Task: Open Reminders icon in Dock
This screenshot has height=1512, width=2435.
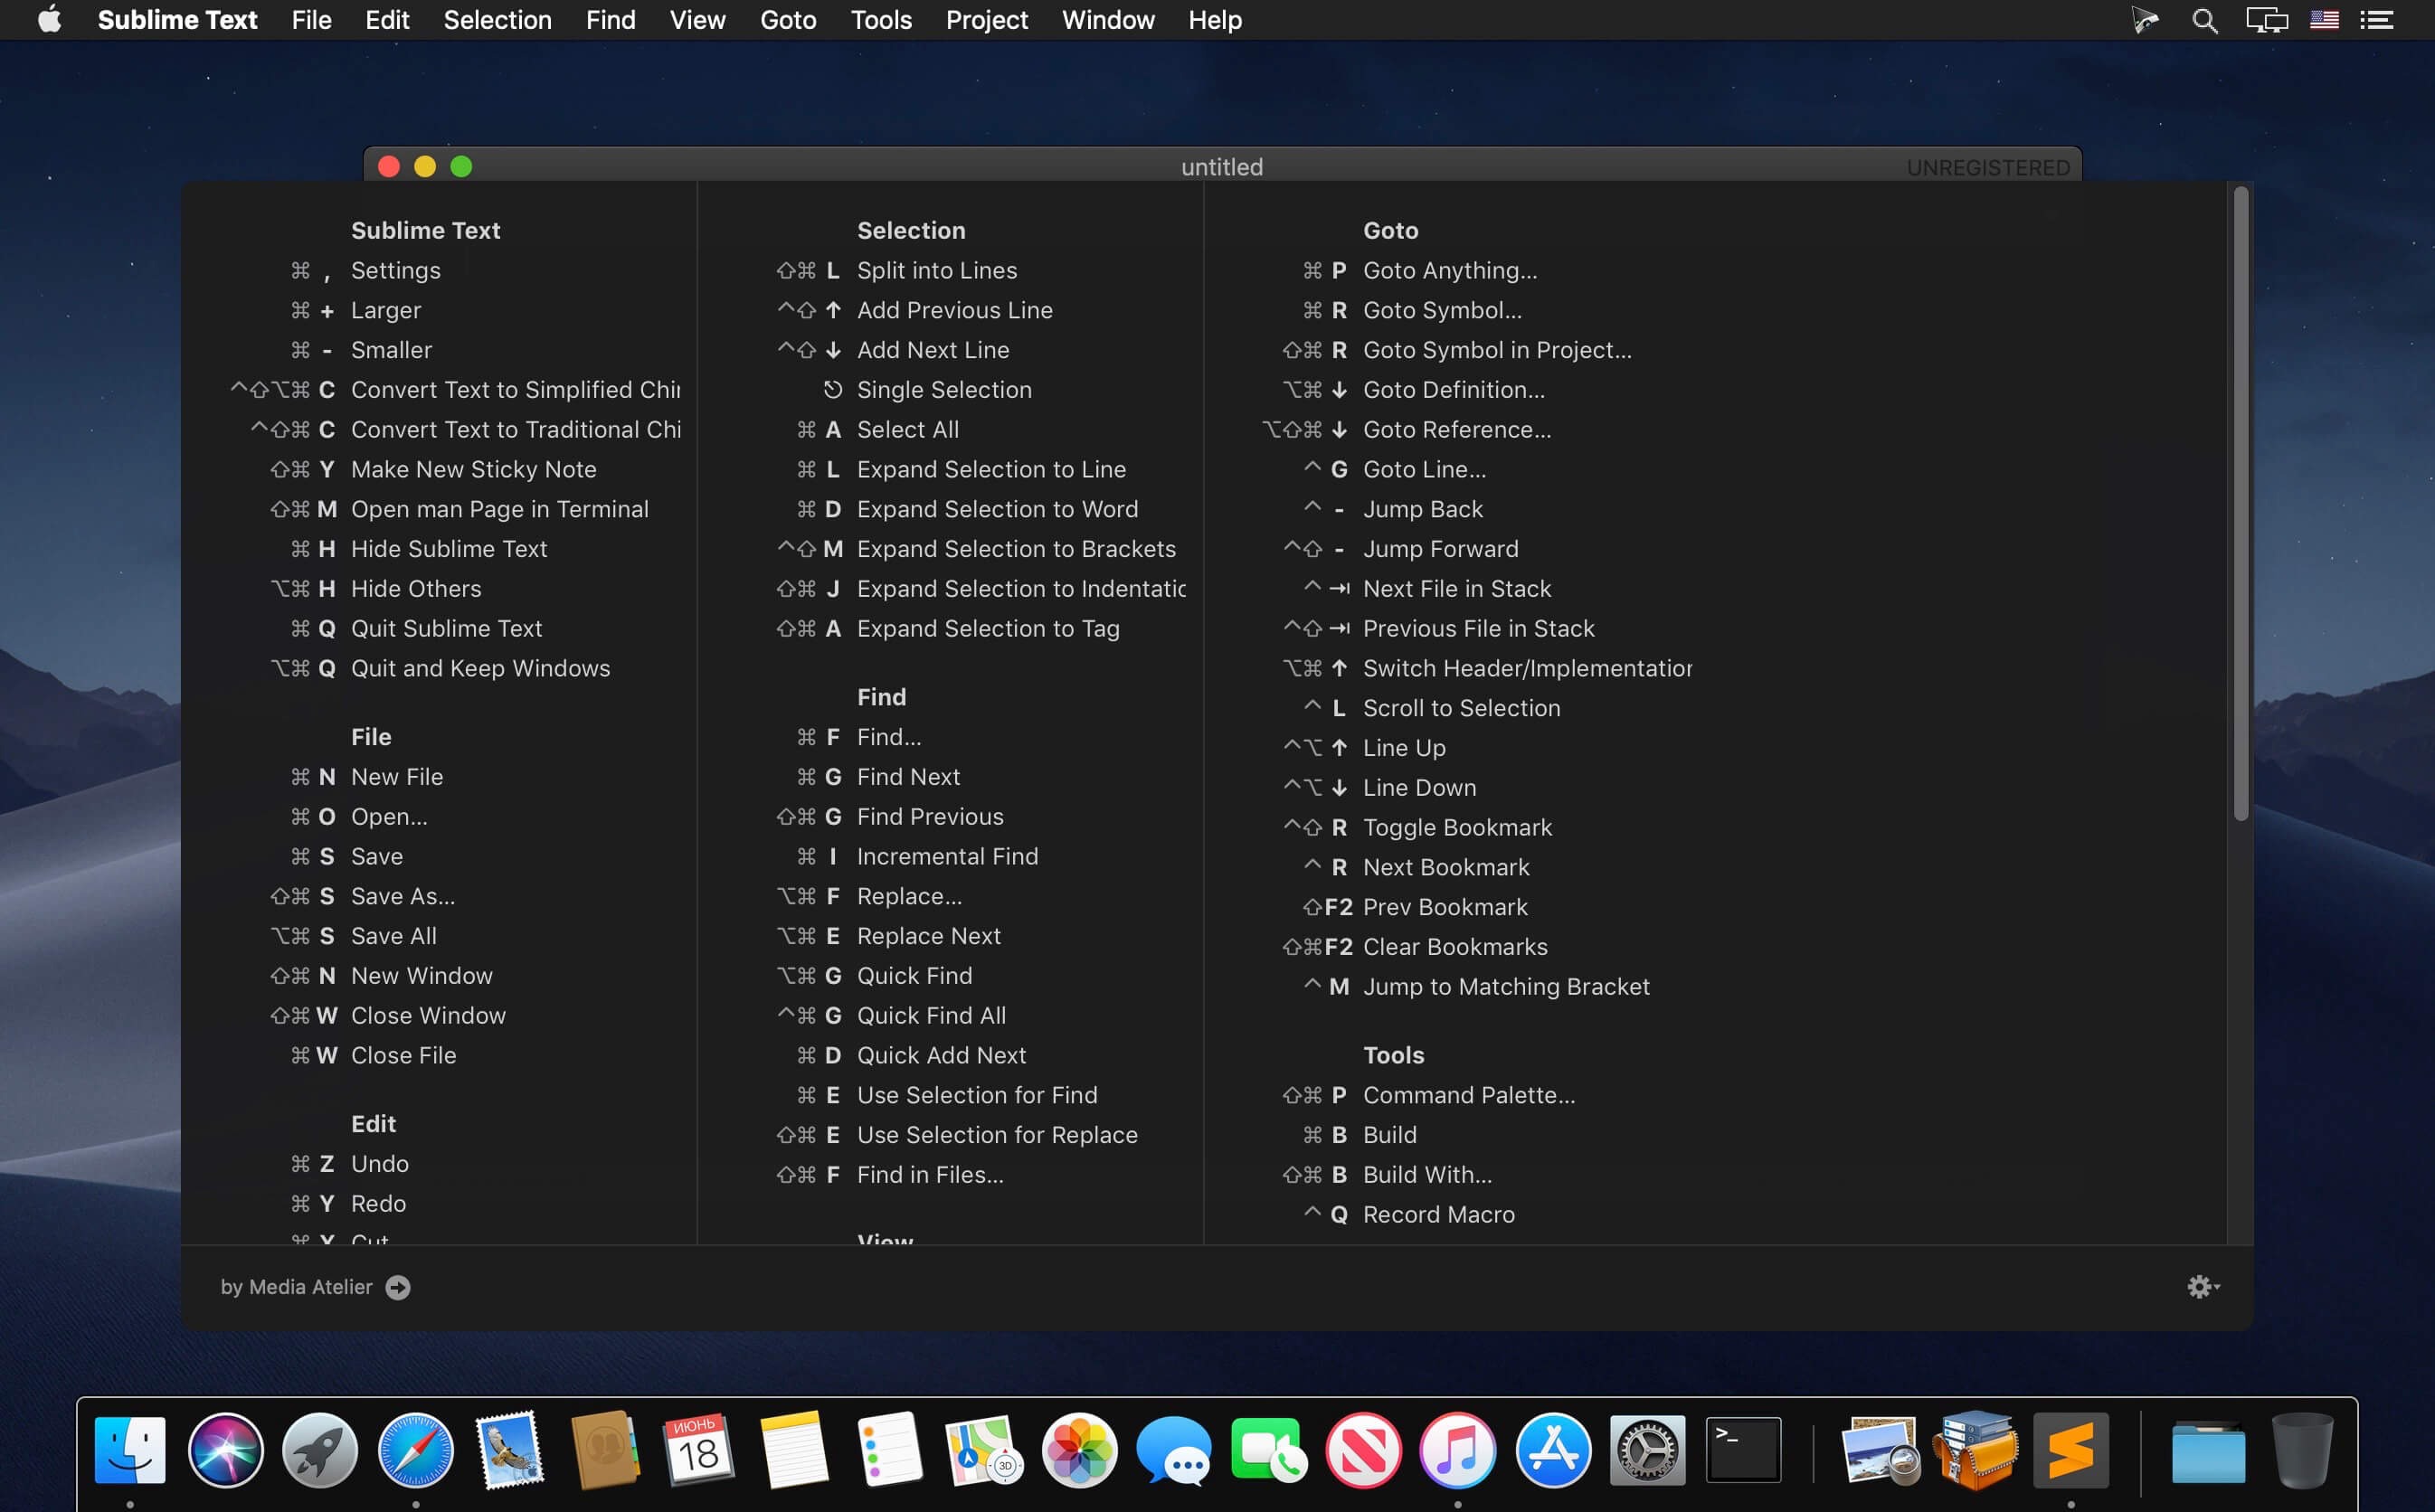Action: pos(889,1450)
